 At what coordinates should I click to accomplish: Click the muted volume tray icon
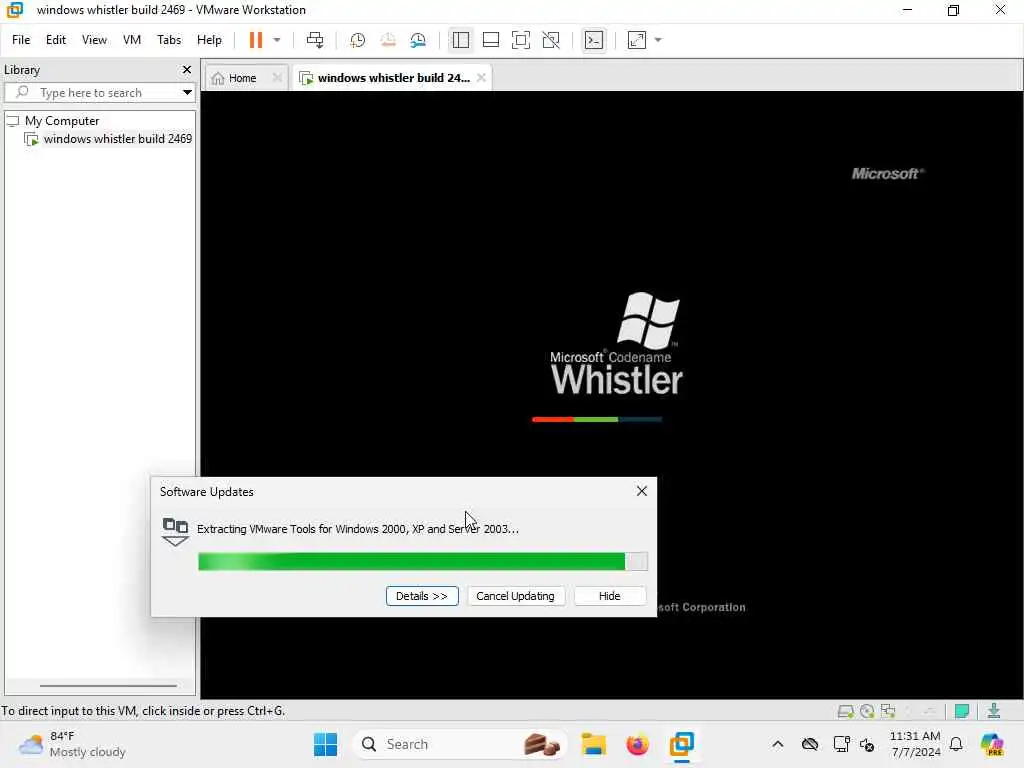click(x=867, y=744)
